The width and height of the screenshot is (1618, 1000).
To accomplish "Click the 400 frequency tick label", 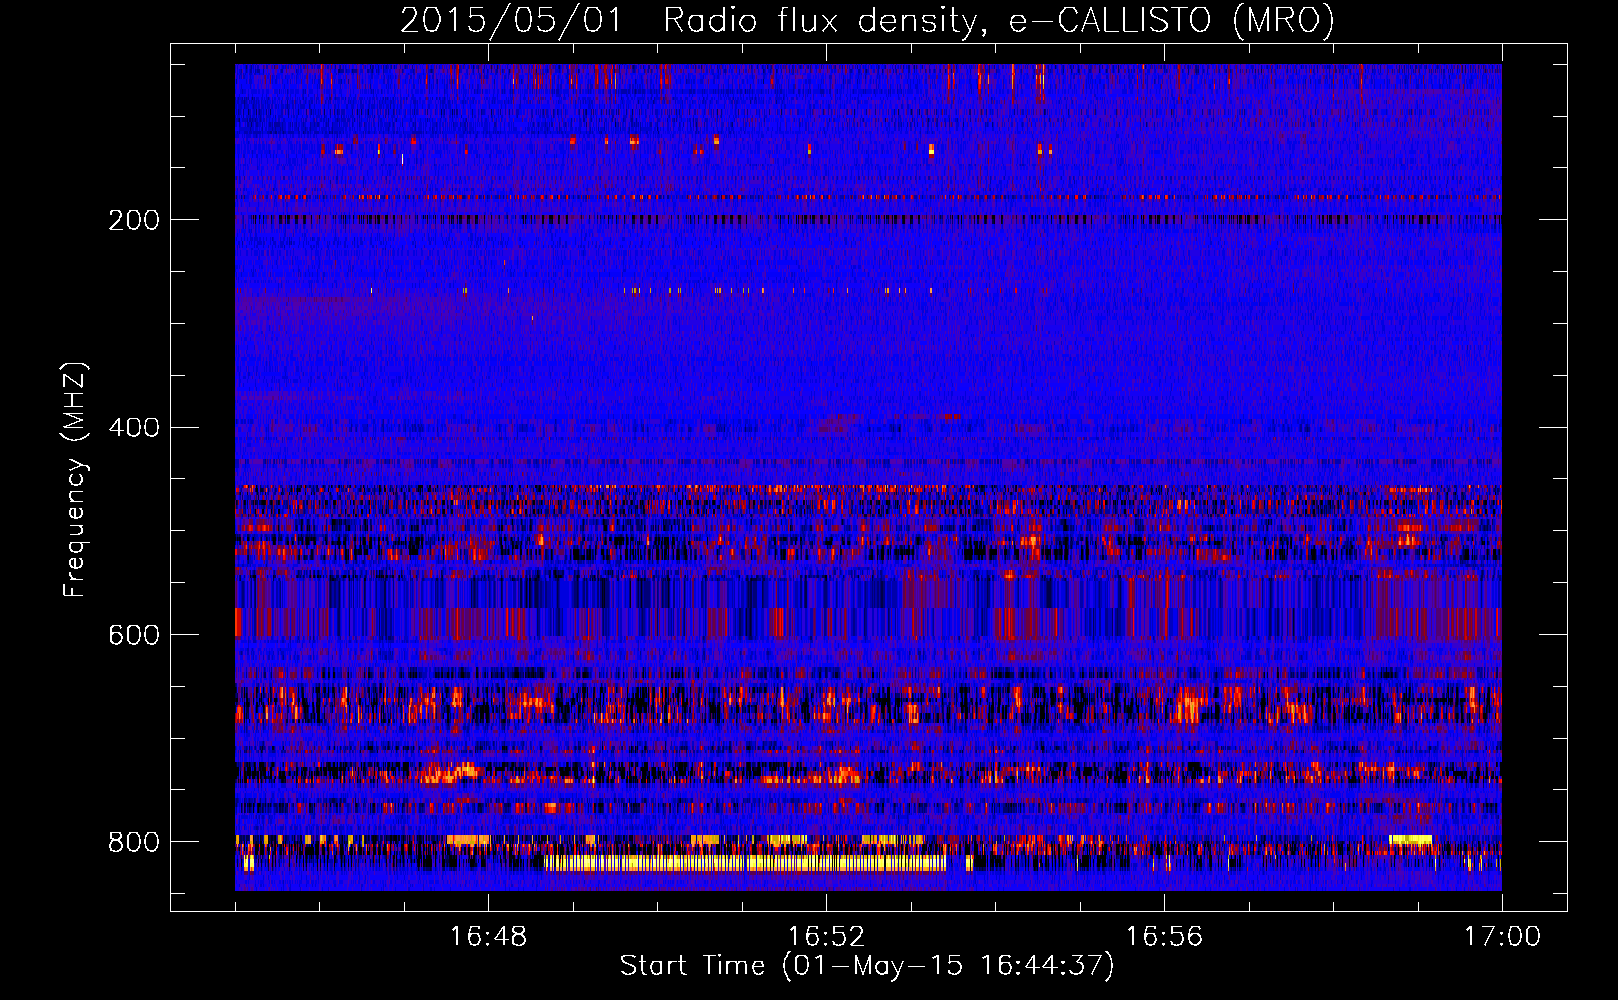I will pos(134,428).
